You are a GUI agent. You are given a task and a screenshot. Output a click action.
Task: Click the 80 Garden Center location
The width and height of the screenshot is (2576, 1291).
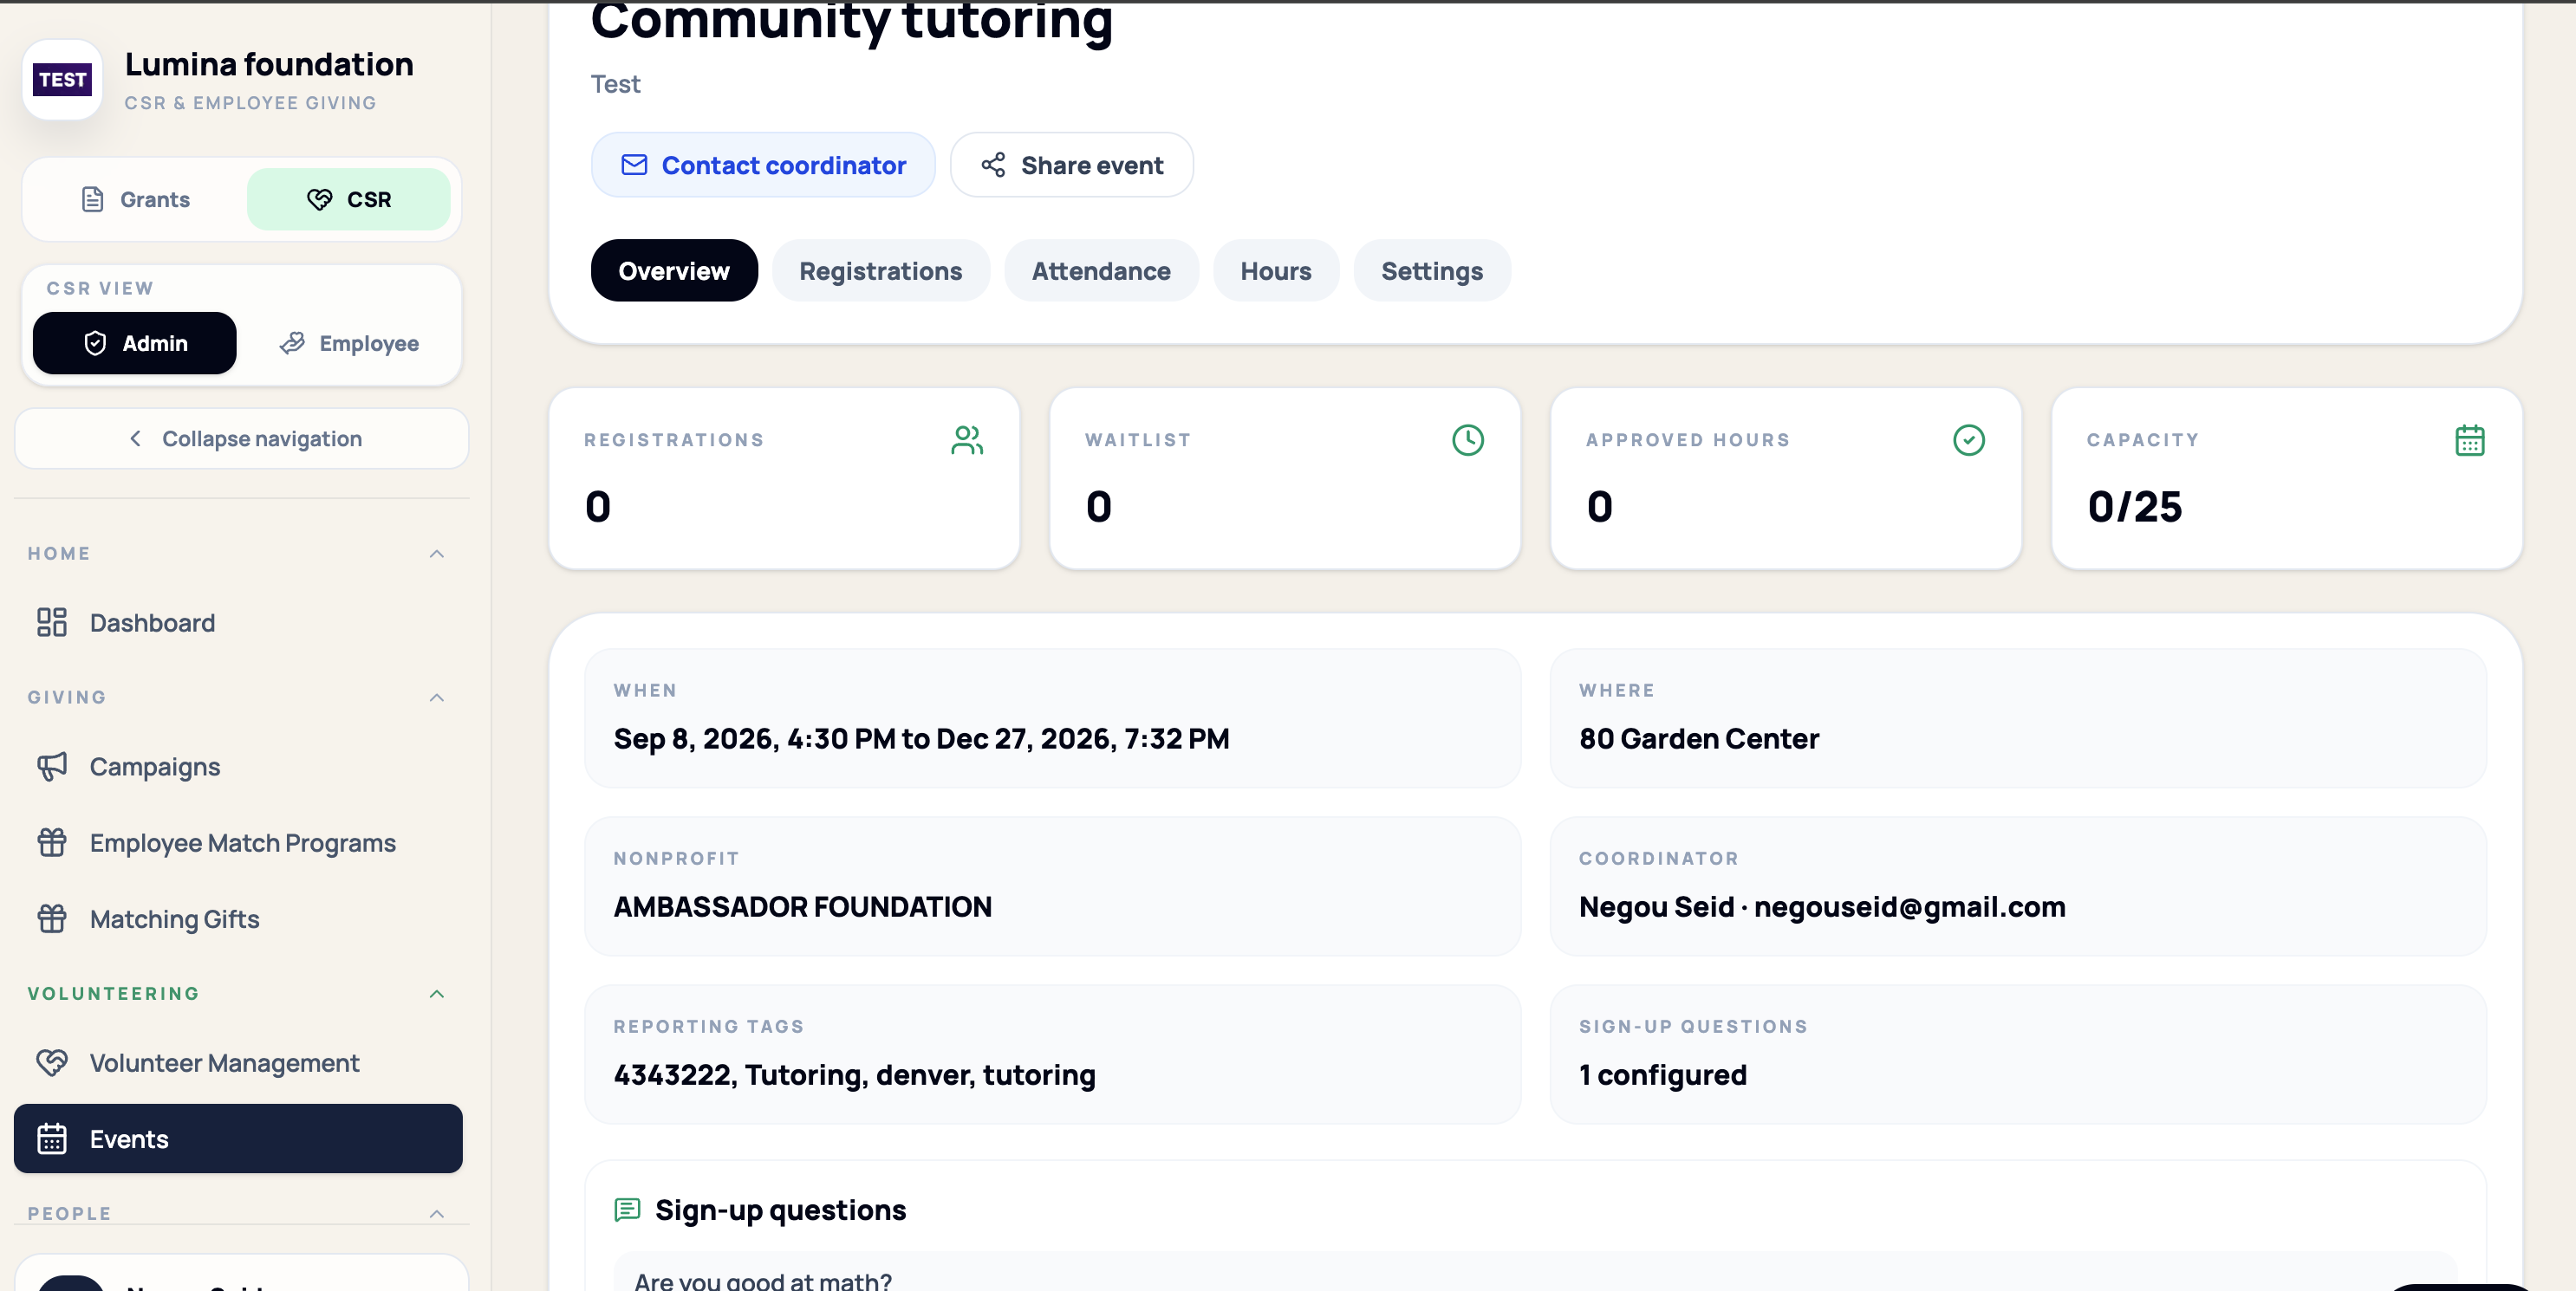click(x=1699, y=738)
